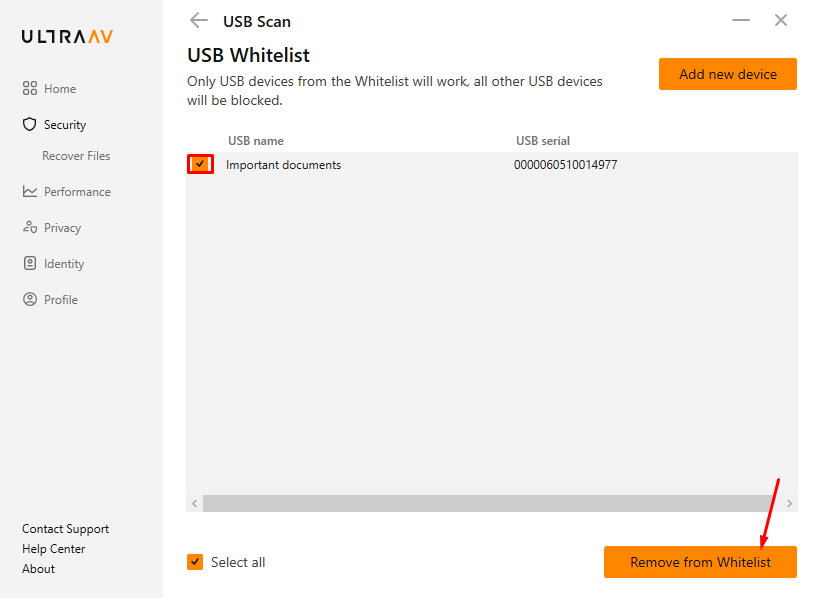Go to the Security section label
Screen dimensions: 816x598
point(65,125)
